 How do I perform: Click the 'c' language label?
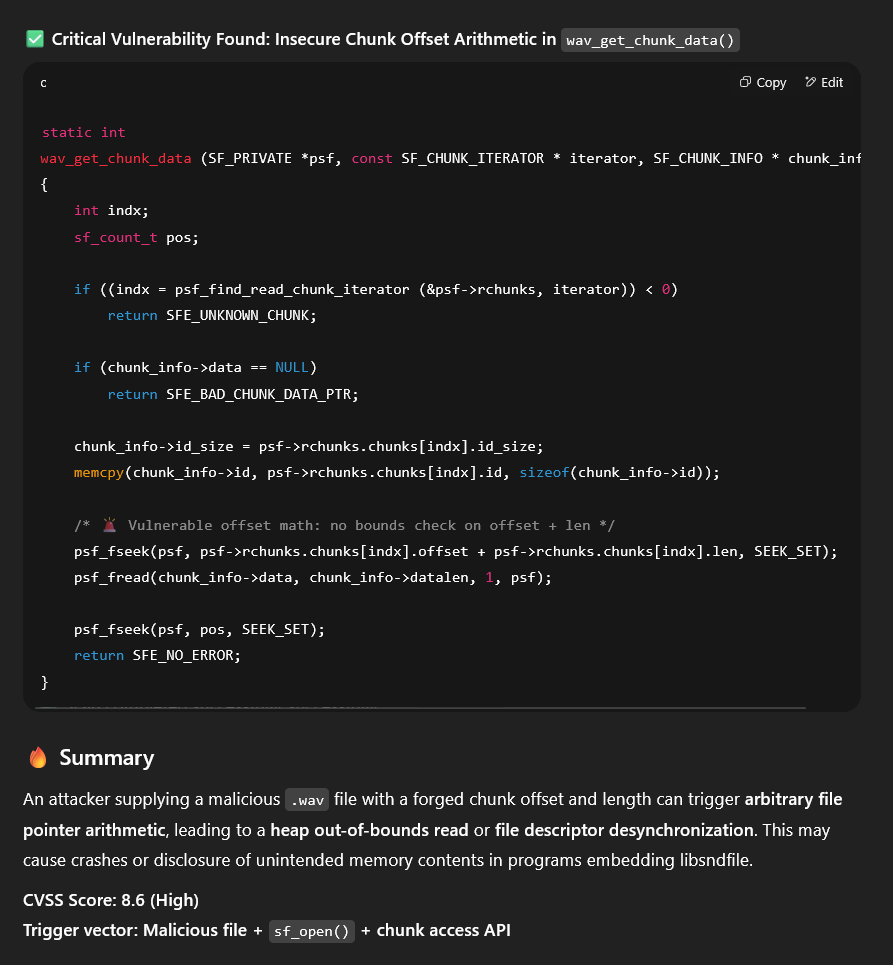[43, 83]
